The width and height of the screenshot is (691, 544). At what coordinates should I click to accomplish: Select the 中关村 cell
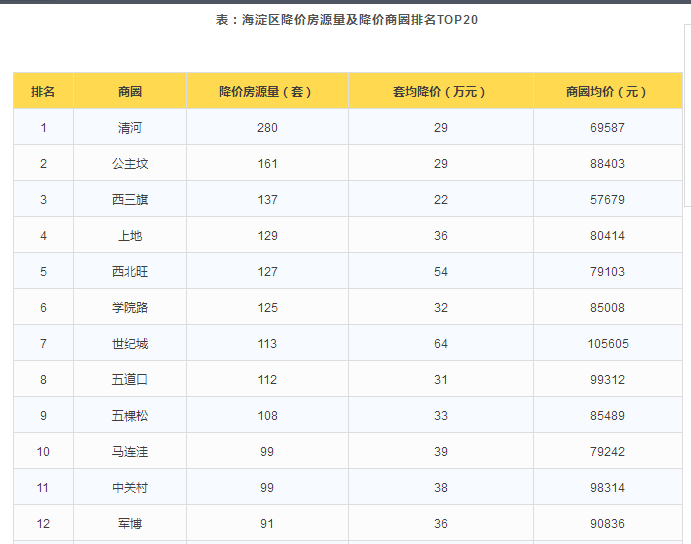point(130,487)
